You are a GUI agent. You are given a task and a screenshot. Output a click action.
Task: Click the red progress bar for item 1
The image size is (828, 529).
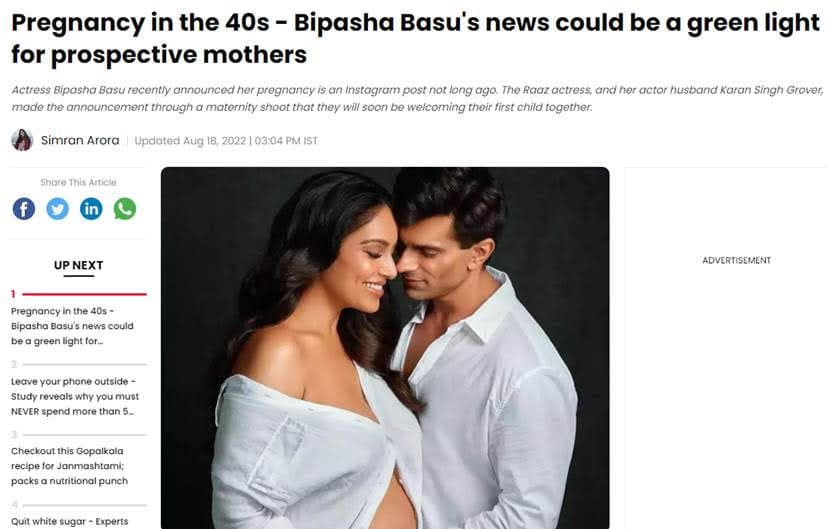click(84, 294)
